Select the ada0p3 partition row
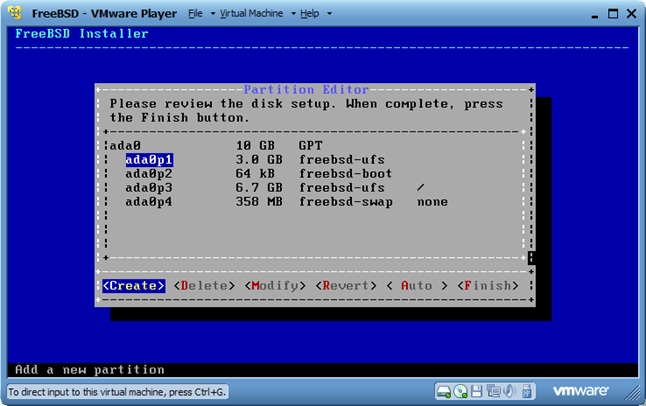Viewport: 646px width, 406px height. [314, 188]
